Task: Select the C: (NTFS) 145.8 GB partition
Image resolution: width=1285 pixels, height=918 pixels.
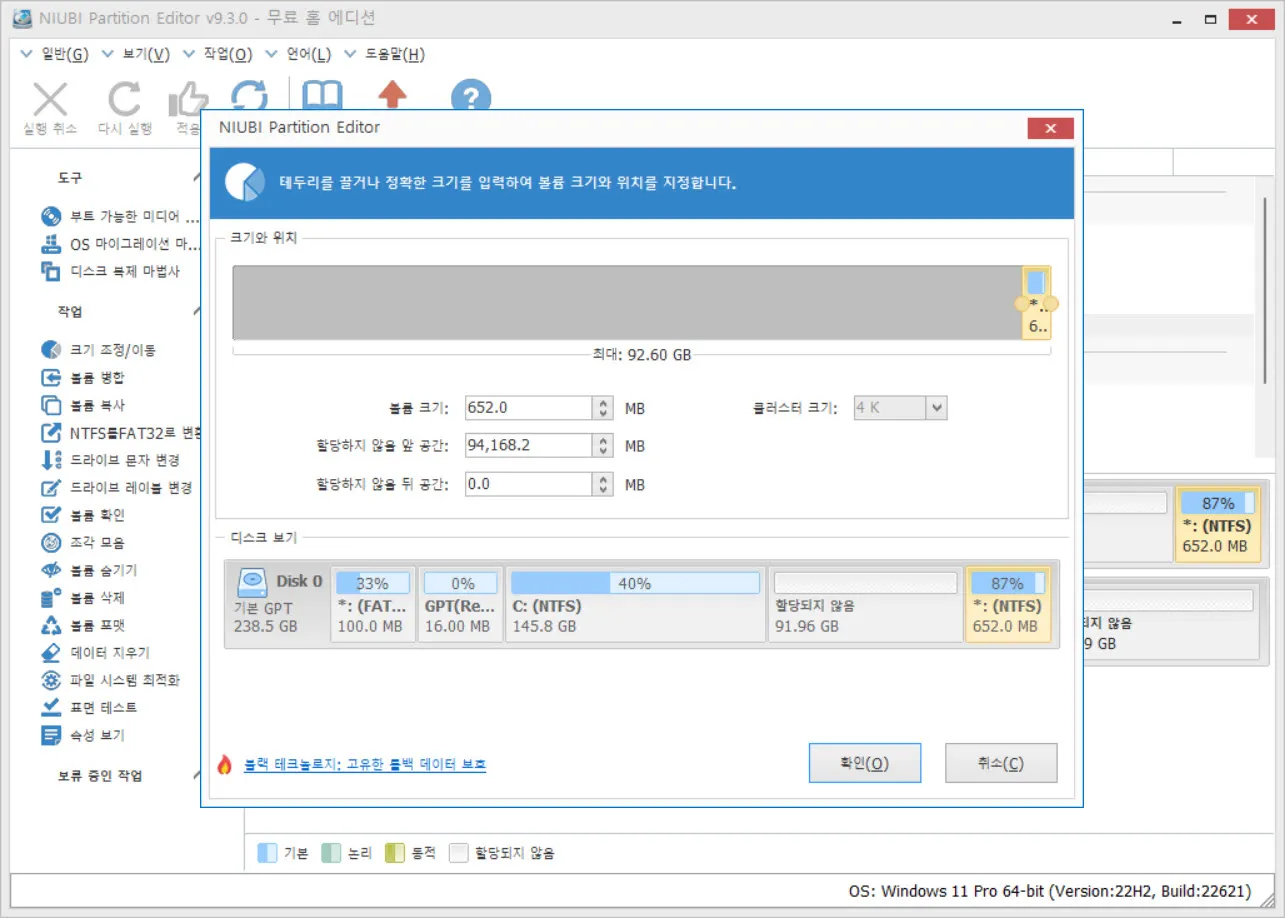Action: (635, 604)
